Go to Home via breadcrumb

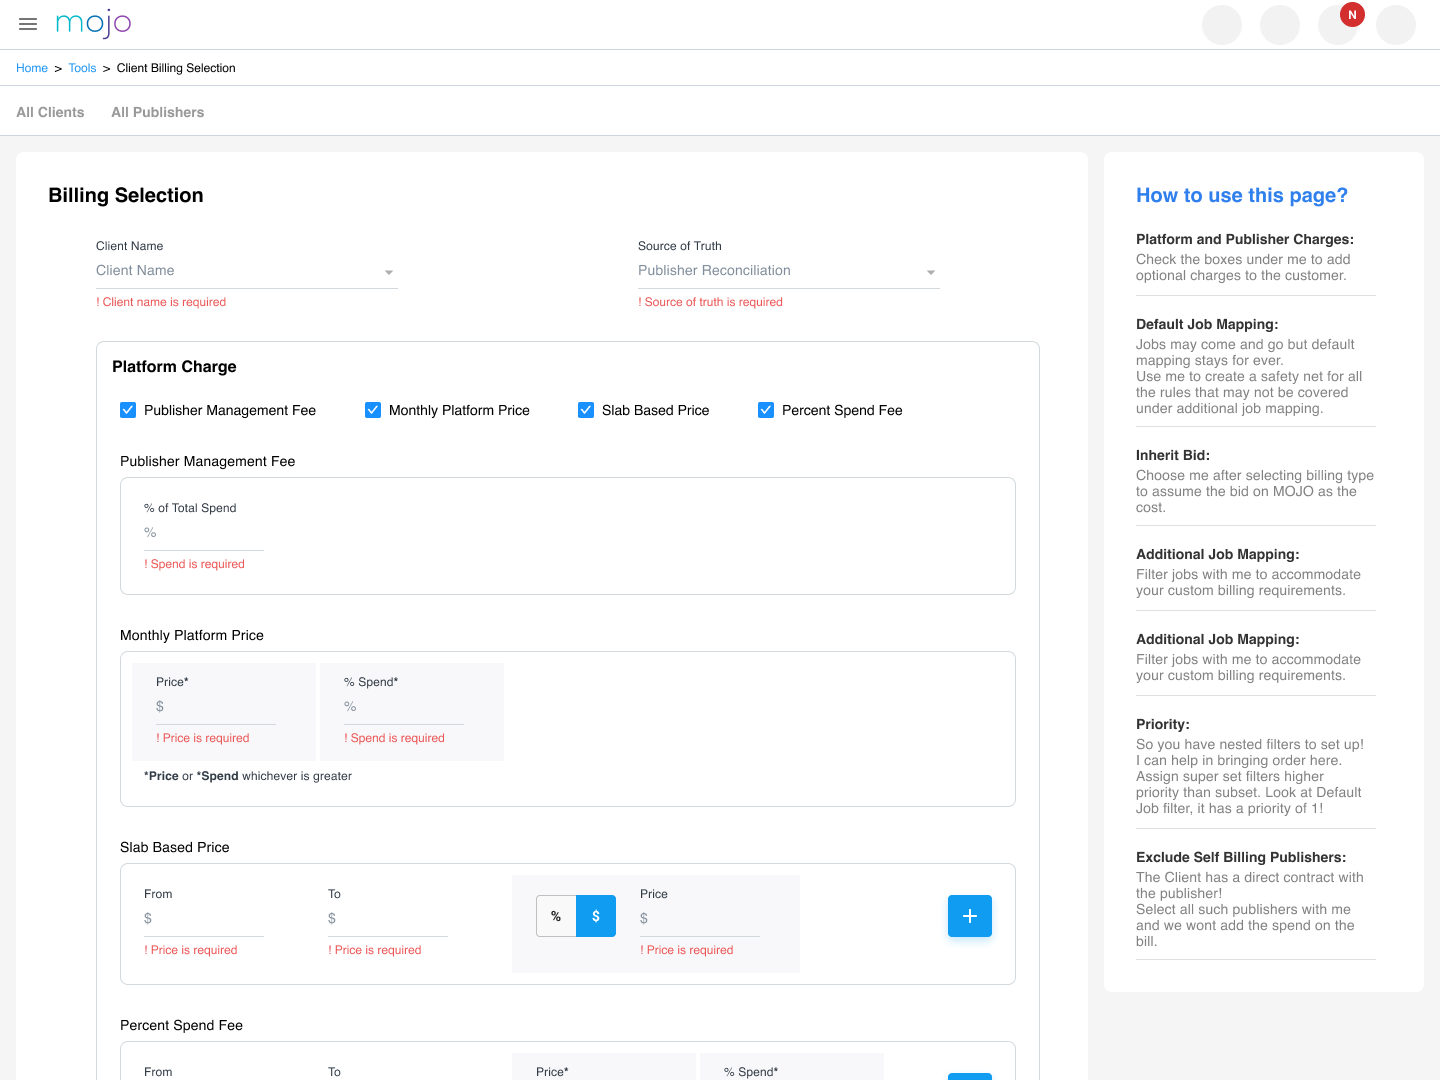[x=32, y=68]
